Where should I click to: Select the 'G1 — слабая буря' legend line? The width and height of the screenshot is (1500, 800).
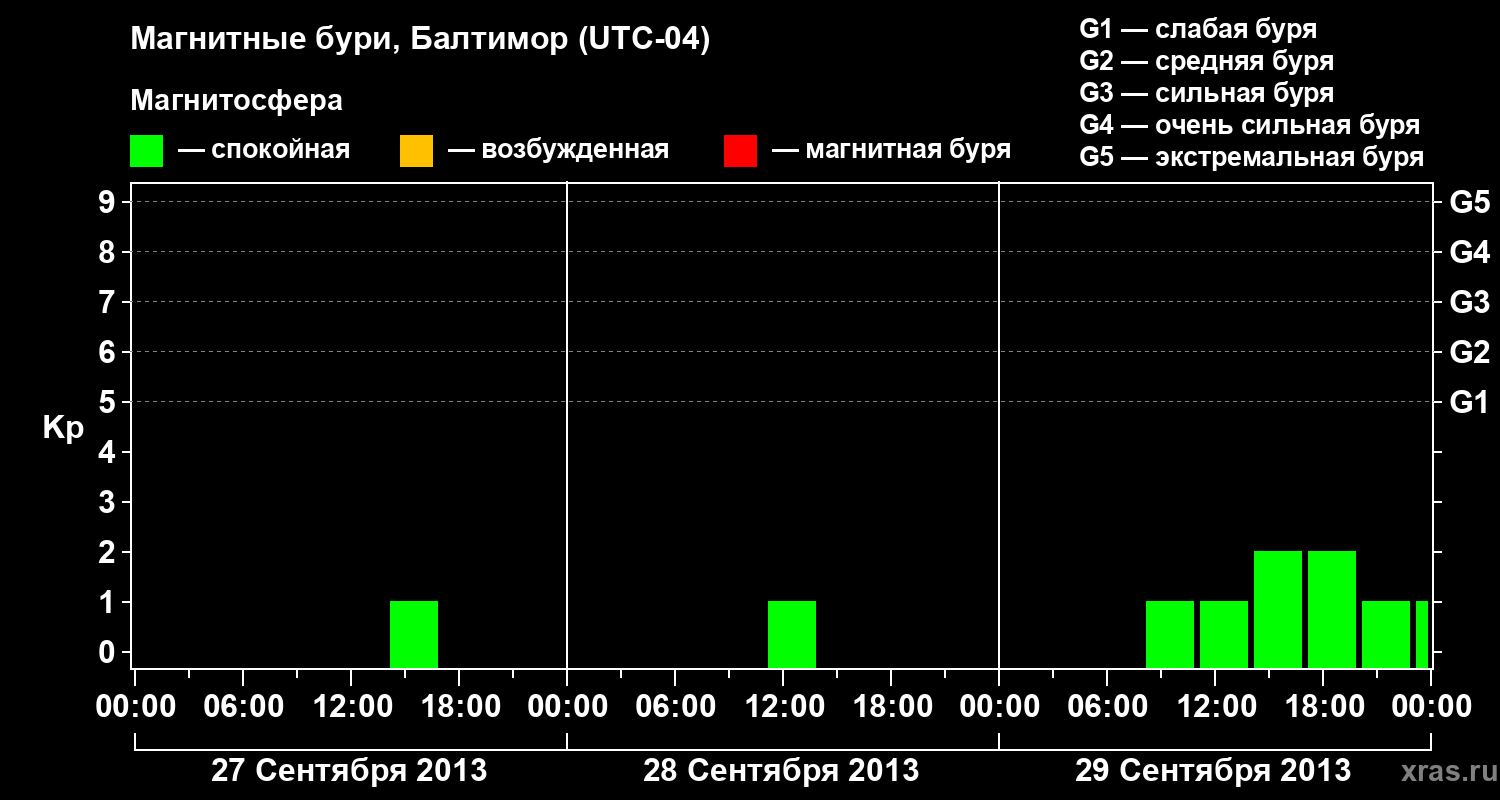(1198, 29)
